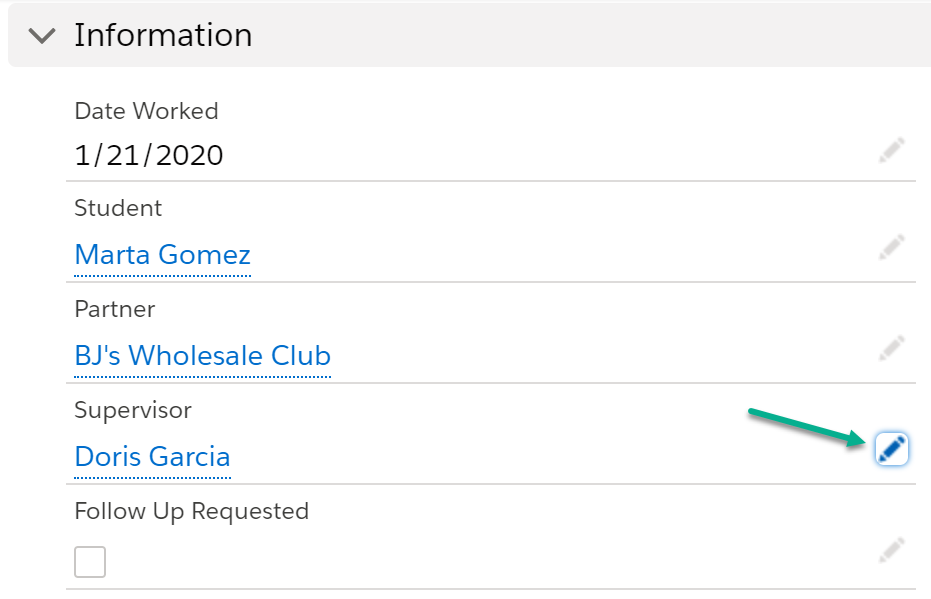The image size is (931, 599).
Task: Open the Marta Gomez student record
Action: point(163,255)
